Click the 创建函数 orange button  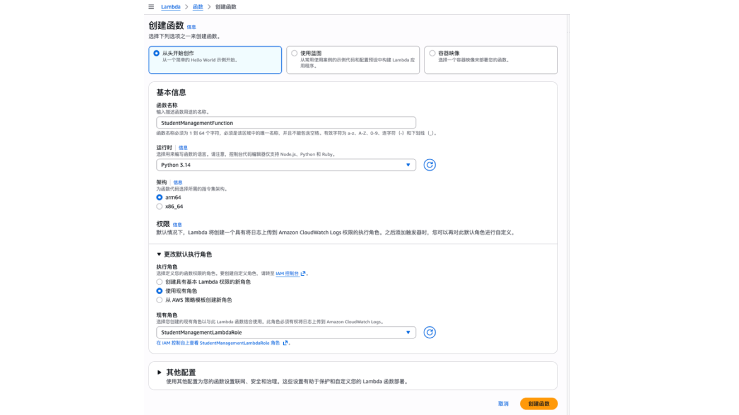(x=538, y=403)
